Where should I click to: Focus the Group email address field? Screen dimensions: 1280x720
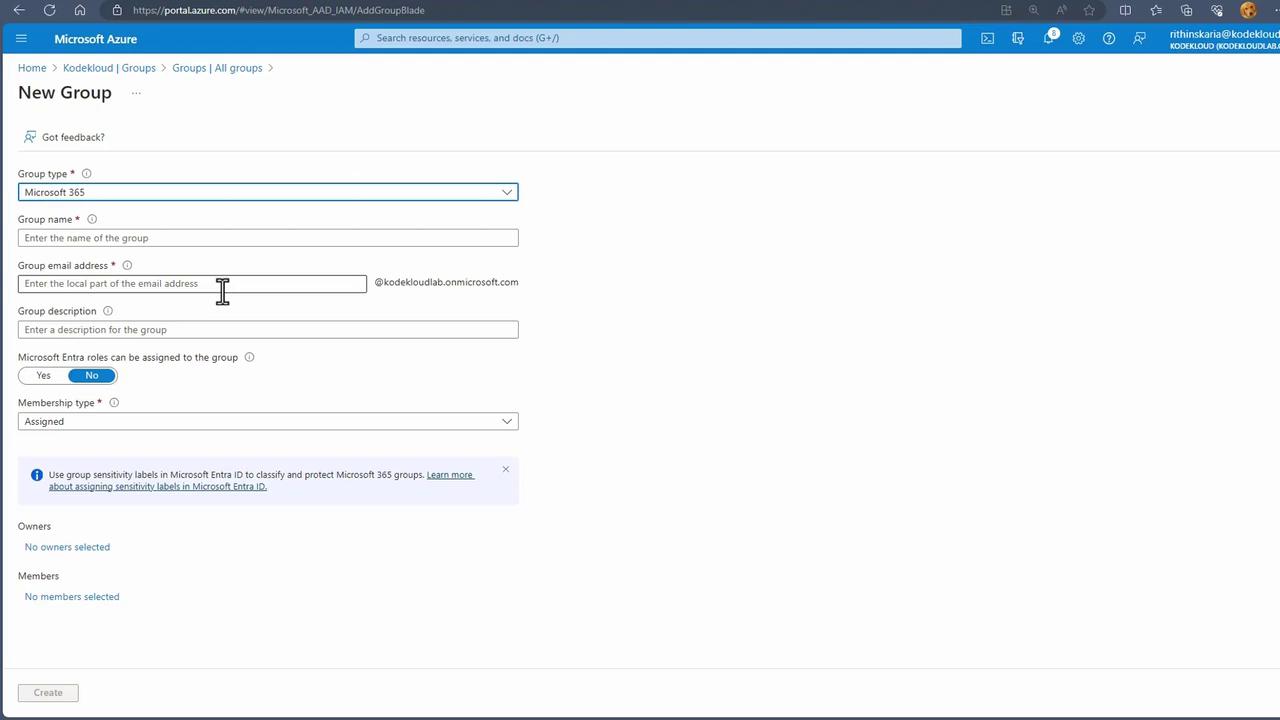(192, 284)
